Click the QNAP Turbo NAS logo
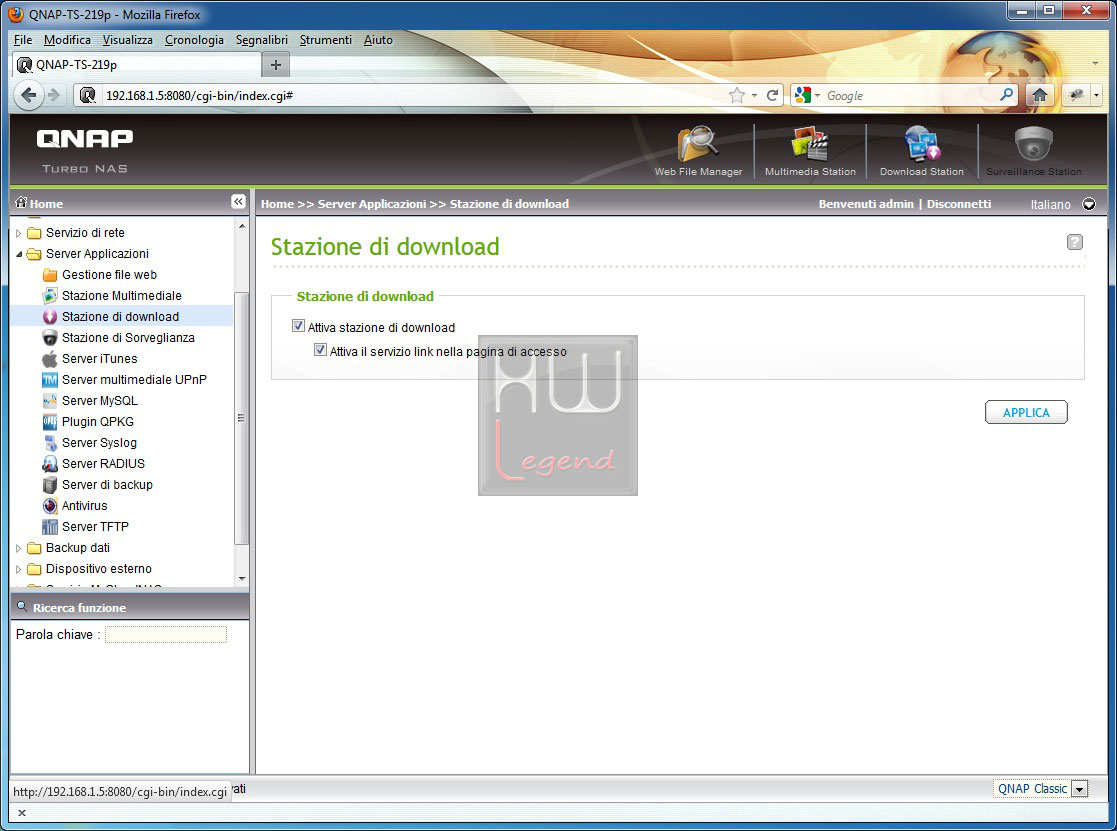The height and width of the screenshot is (831, 1117). coord(85,151)
